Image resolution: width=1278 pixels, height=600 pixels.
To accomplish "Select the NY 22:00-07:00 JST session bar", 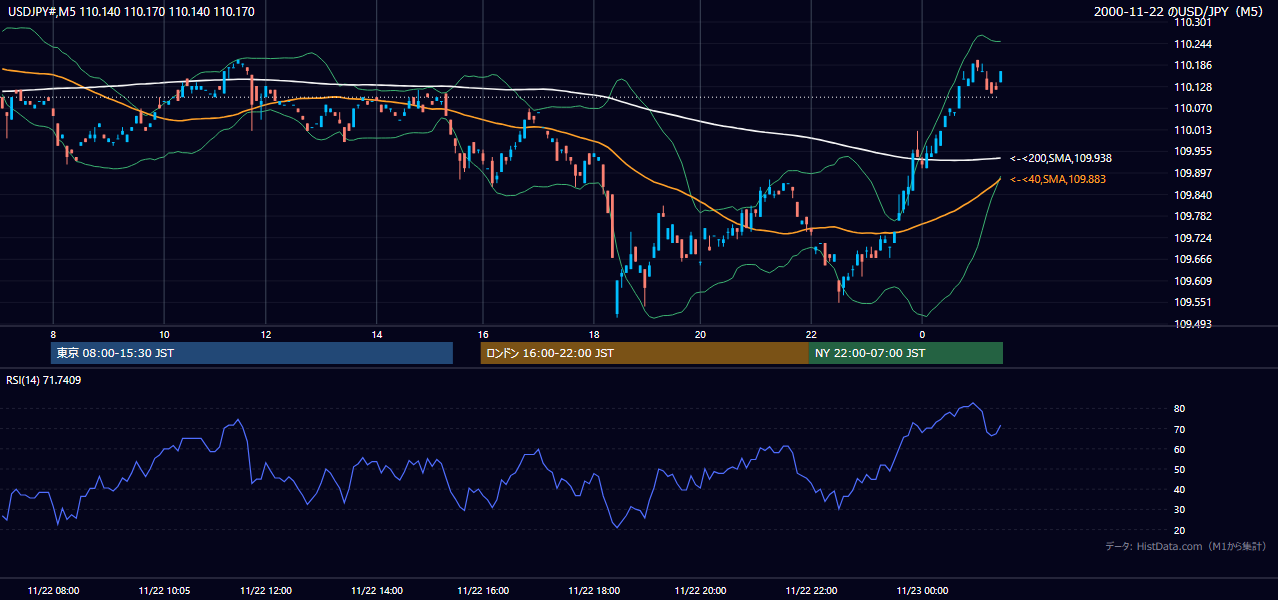I will [x=905, y=353].
